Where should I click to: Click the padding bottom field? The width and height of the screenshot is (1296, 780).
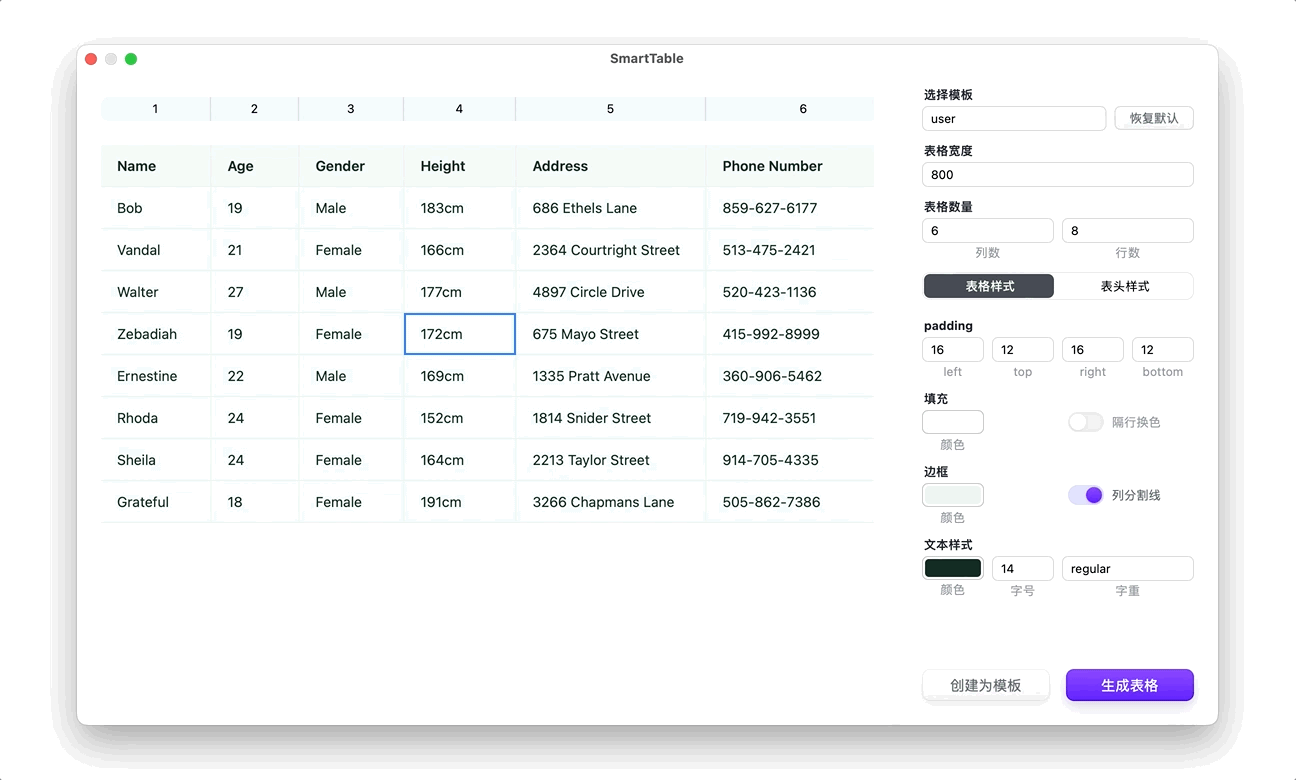pyautogui.click(x=1163, y=350)
